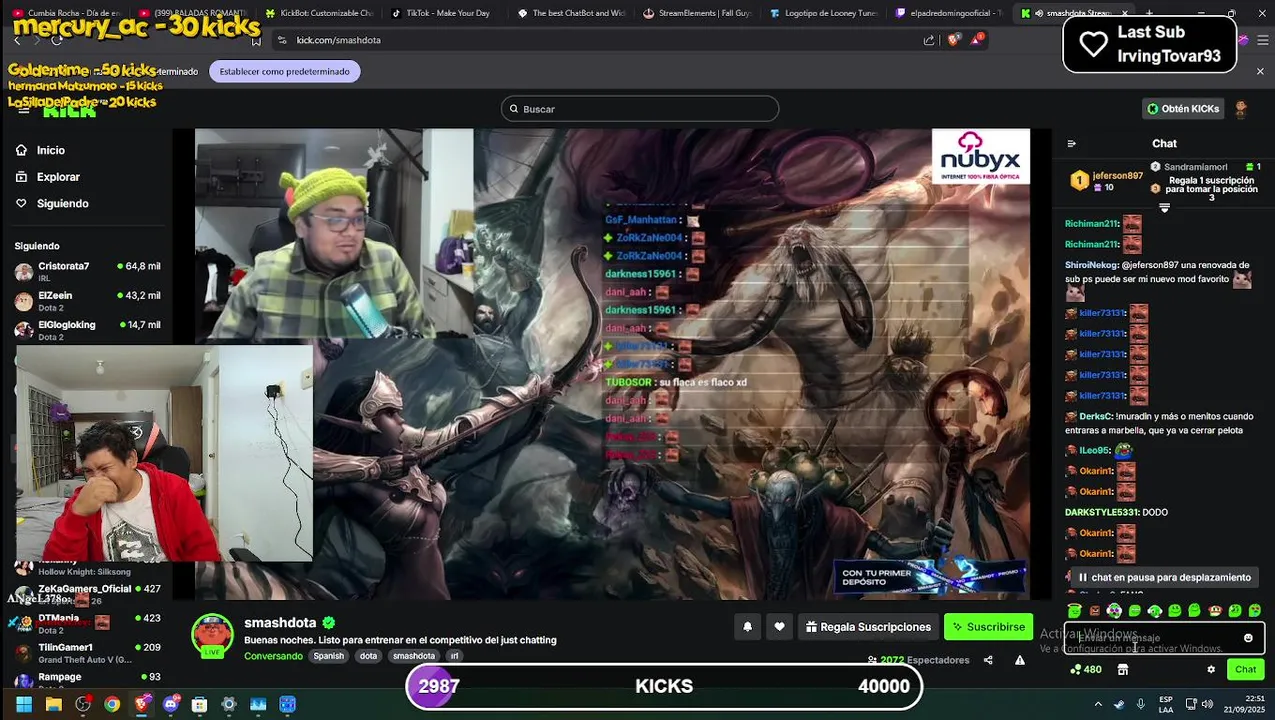Open Microsoft Store from the taskbar
The image size is (1275, 720).
(x=199, y=704)
